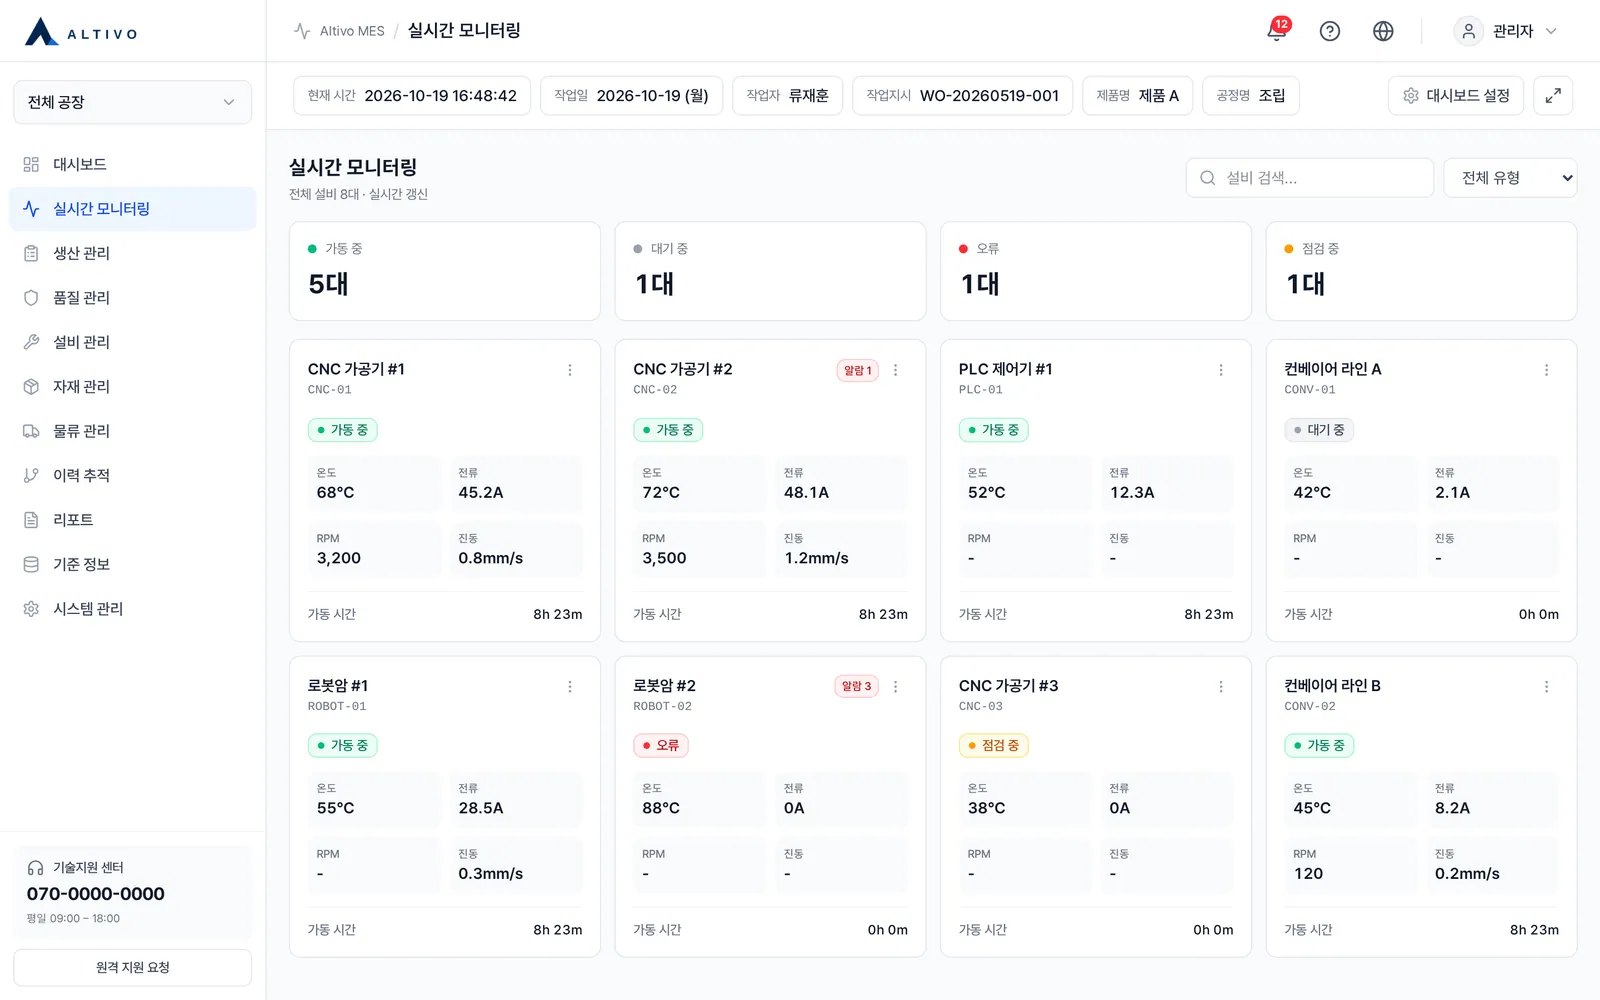Open 물류 관리 section
Image resolution: width=1600 pixels, height=1000 pixels.
pyautogui.click(x=133, y=431)
